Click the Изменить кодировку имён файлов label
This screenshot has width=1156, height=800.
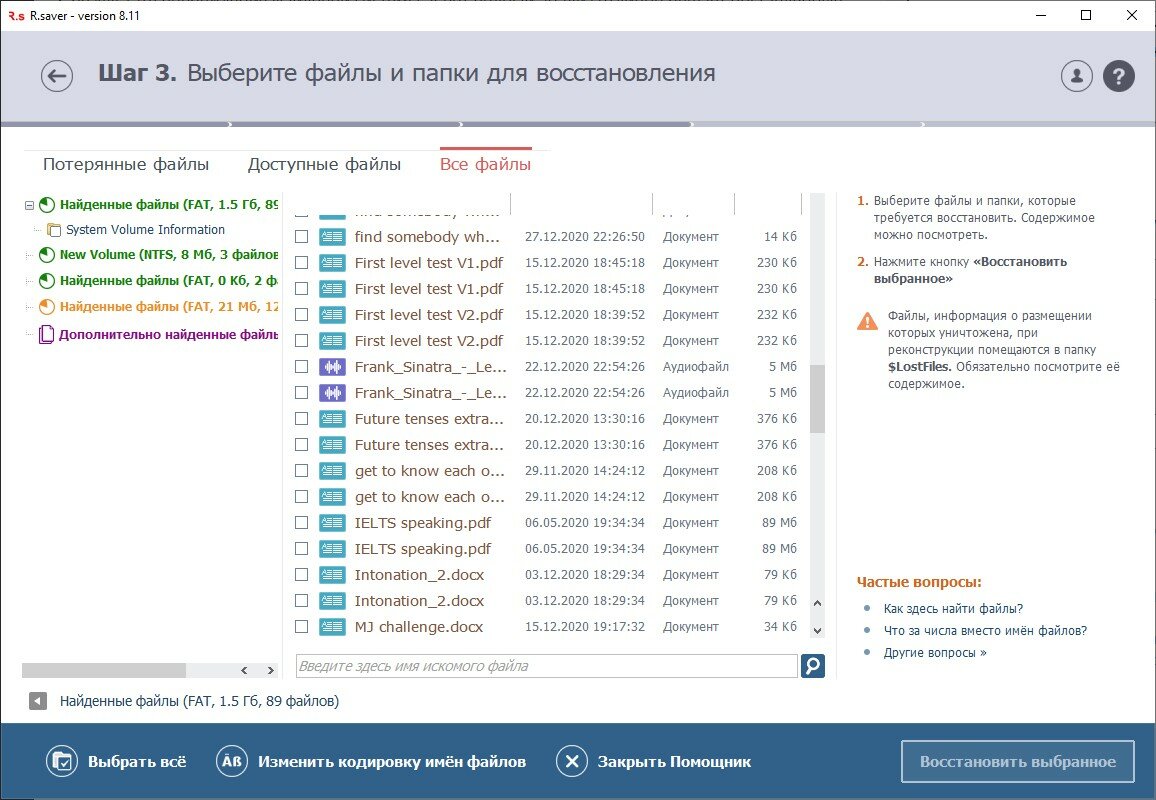pyautogui.click(x=392, y=762)
